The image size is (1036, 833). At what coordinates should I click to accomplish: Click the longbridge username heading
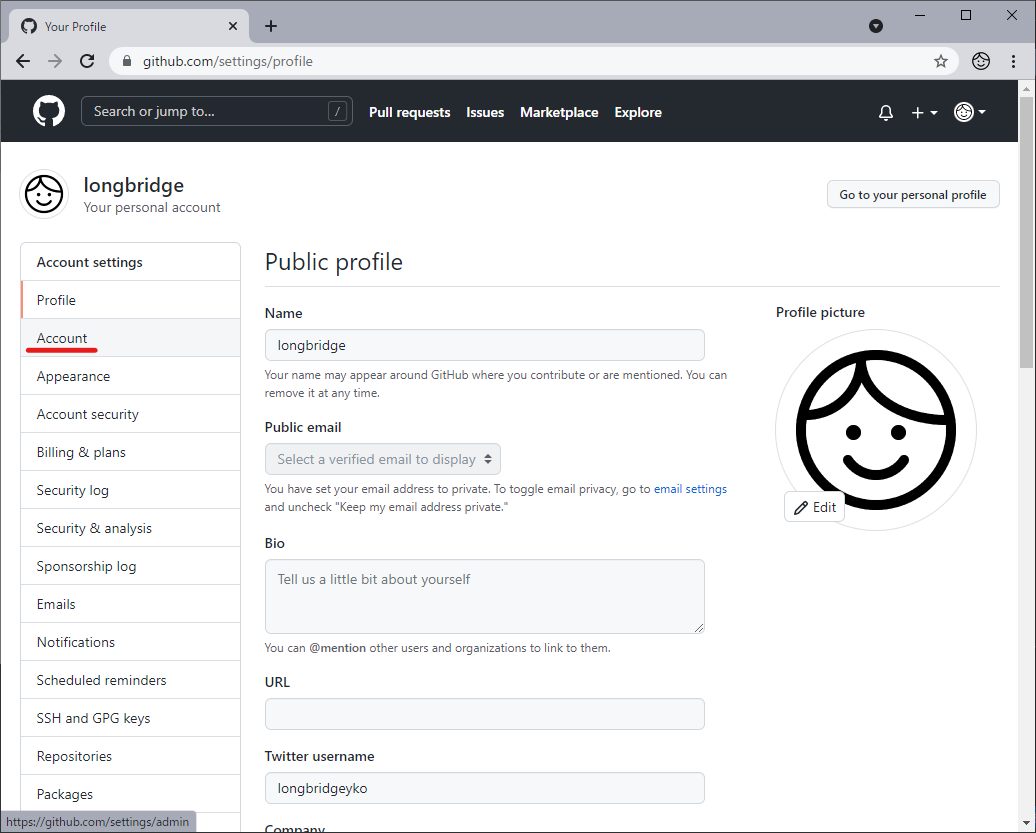coord(133,185)
